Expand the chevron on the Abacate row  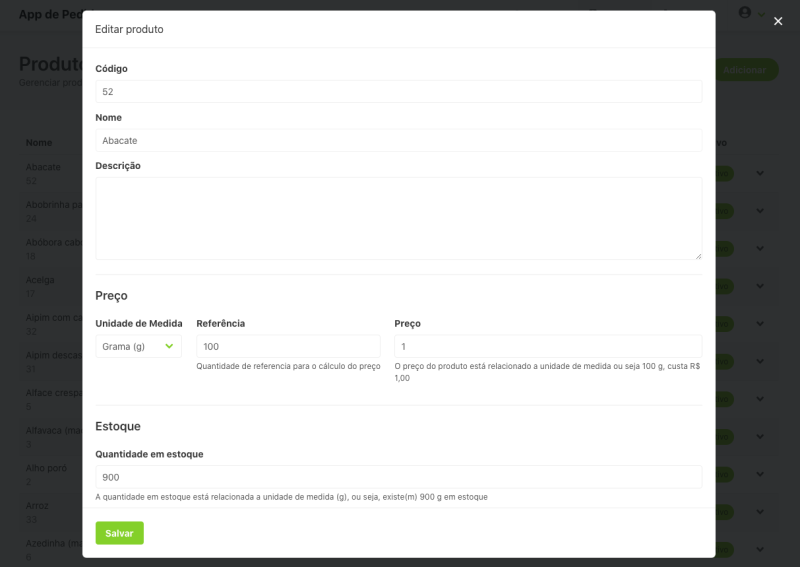pos(760,173)
